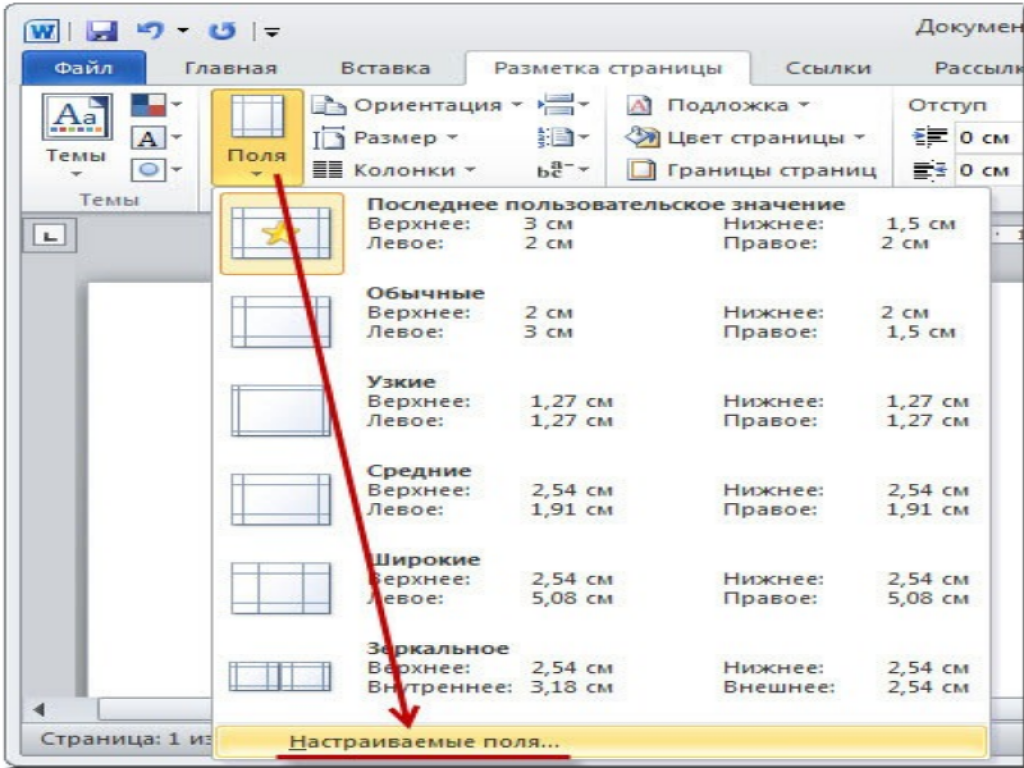Screen dimensions: 1024x768
Task: Select the Средние margins preset
Action: click(x=601, y=500)
